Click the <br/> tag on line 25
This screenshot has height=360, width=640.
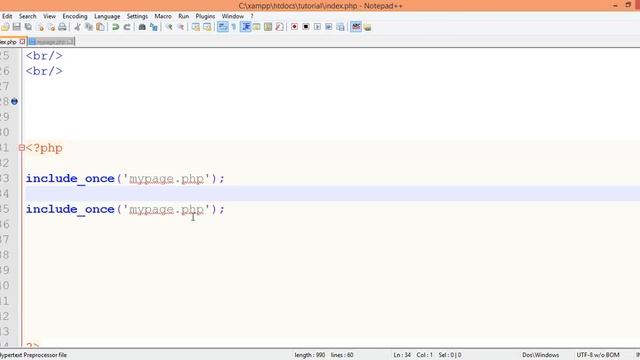(44, 56)
